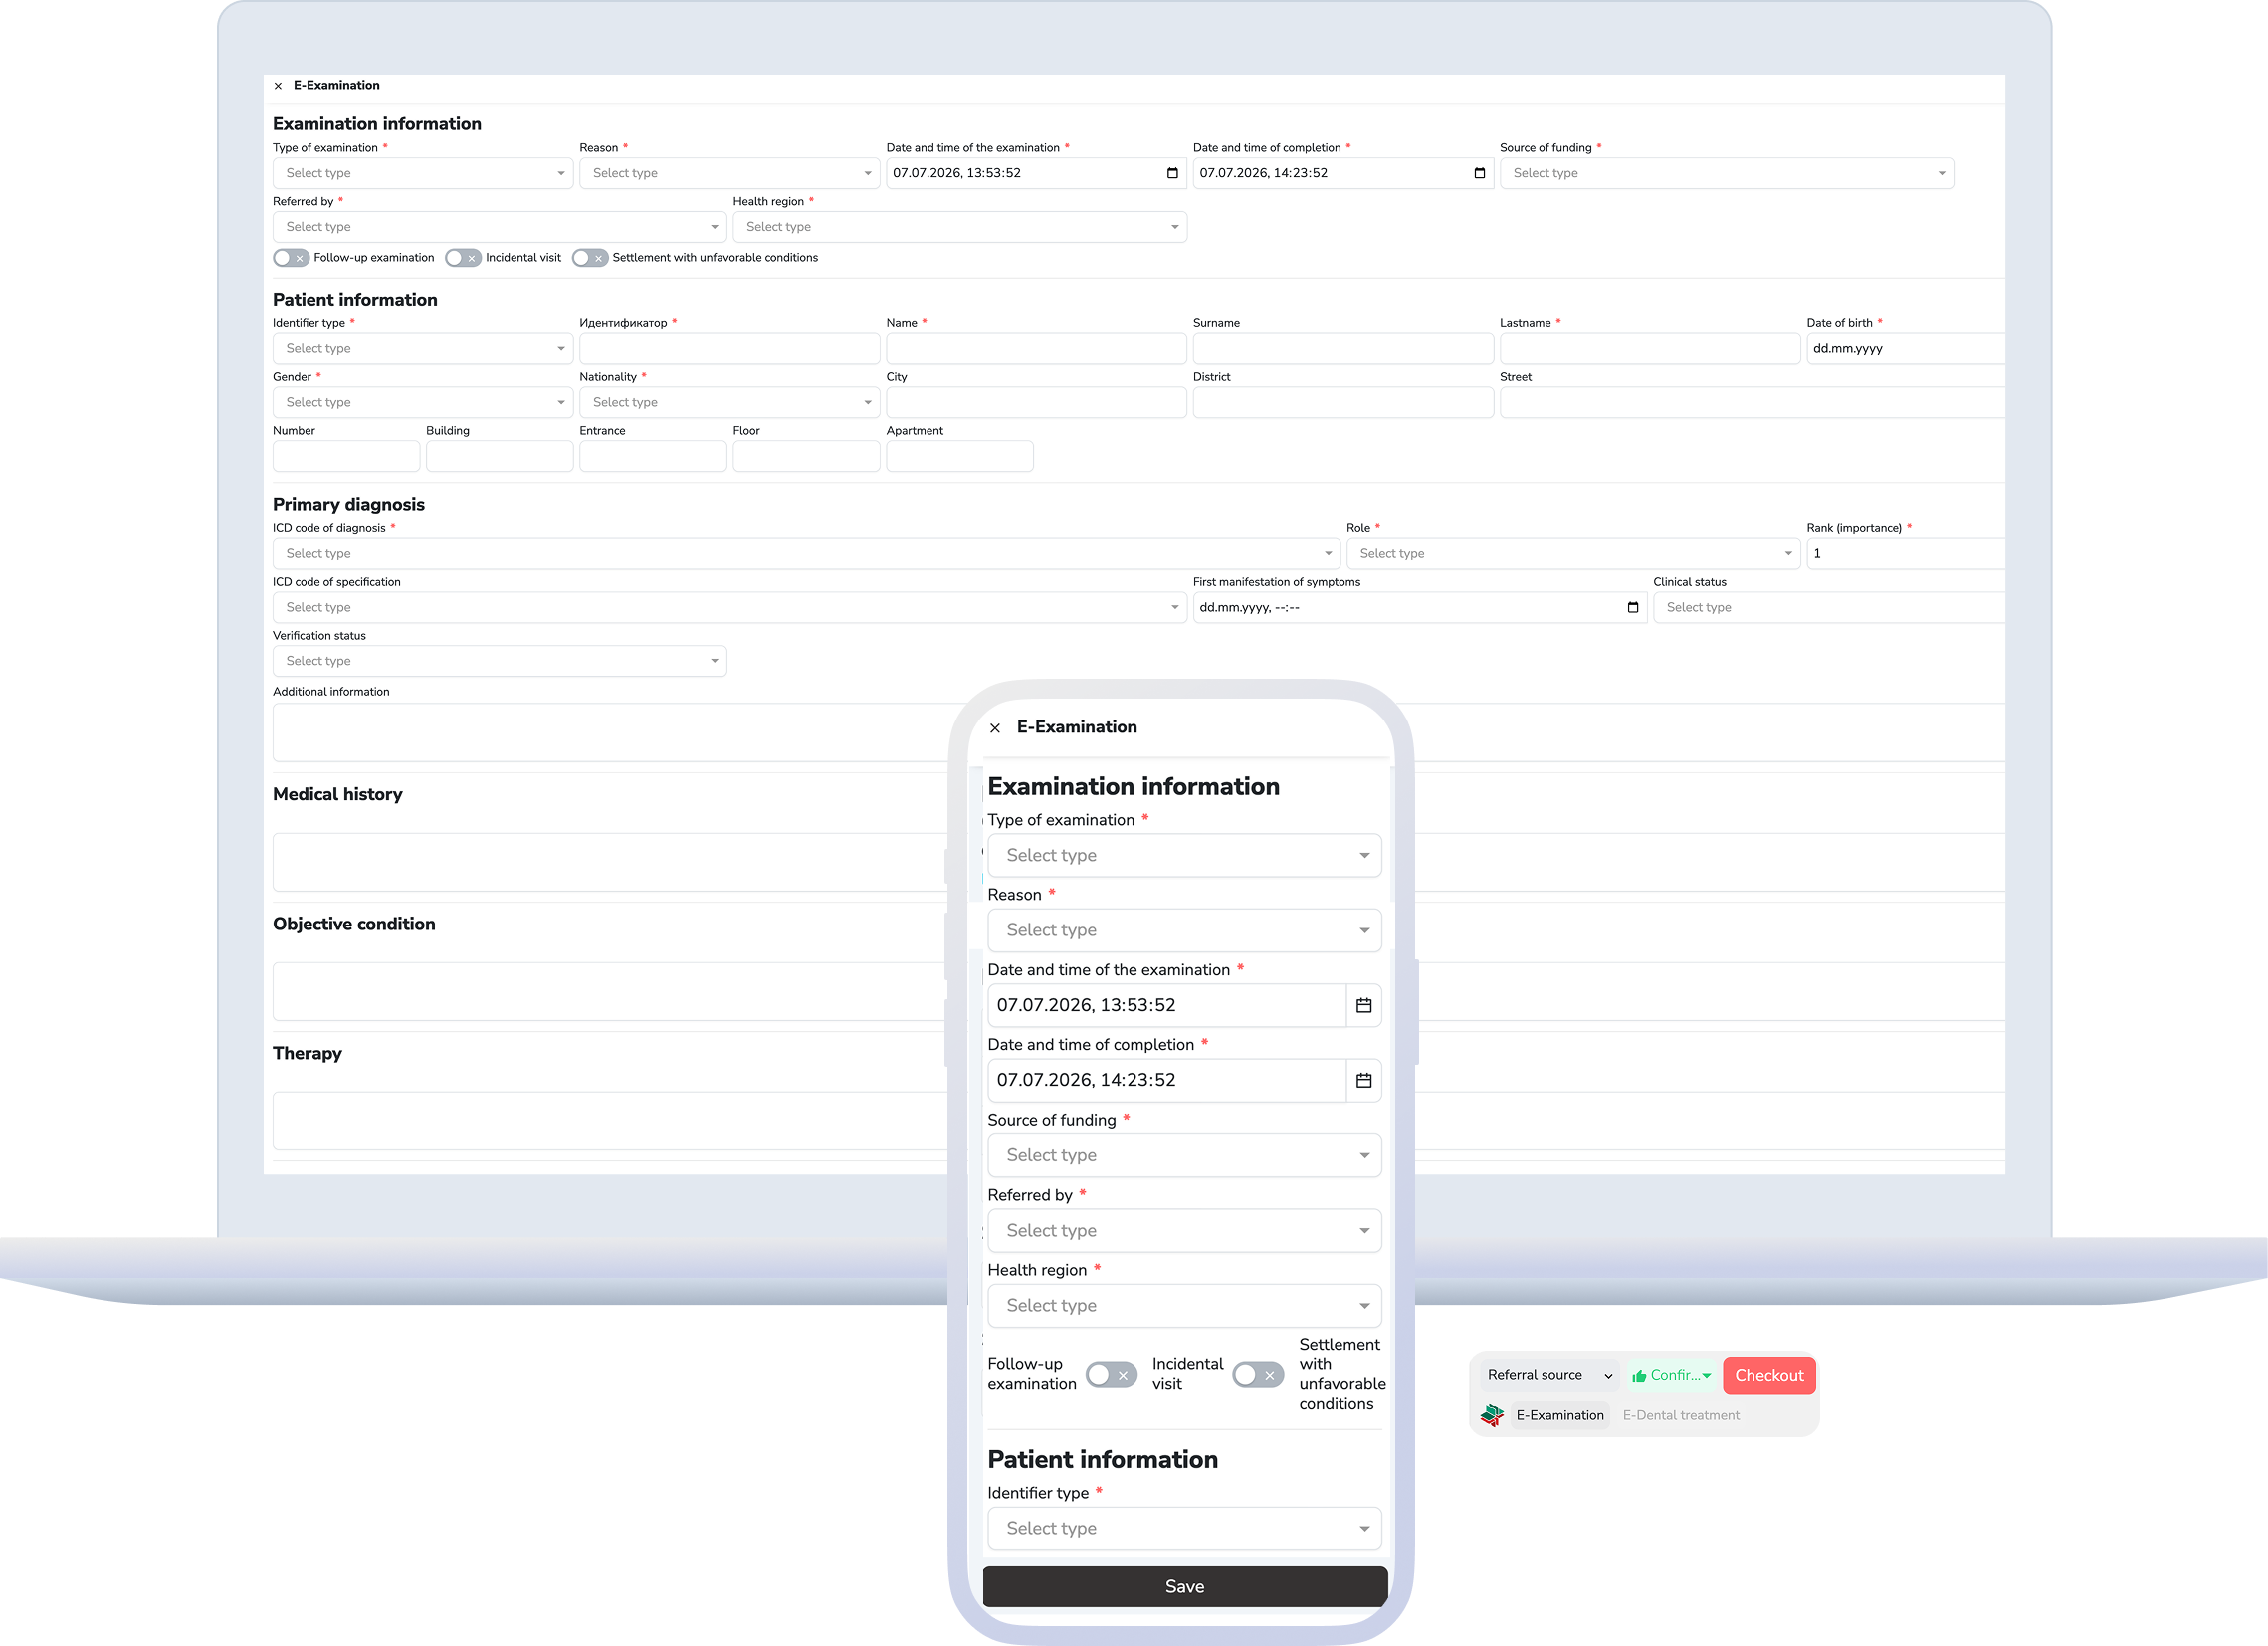Close the E-Examination form on the desktop view
Image resolution: width=2268 pixels, height=1646 pixels.
(278, 86)
